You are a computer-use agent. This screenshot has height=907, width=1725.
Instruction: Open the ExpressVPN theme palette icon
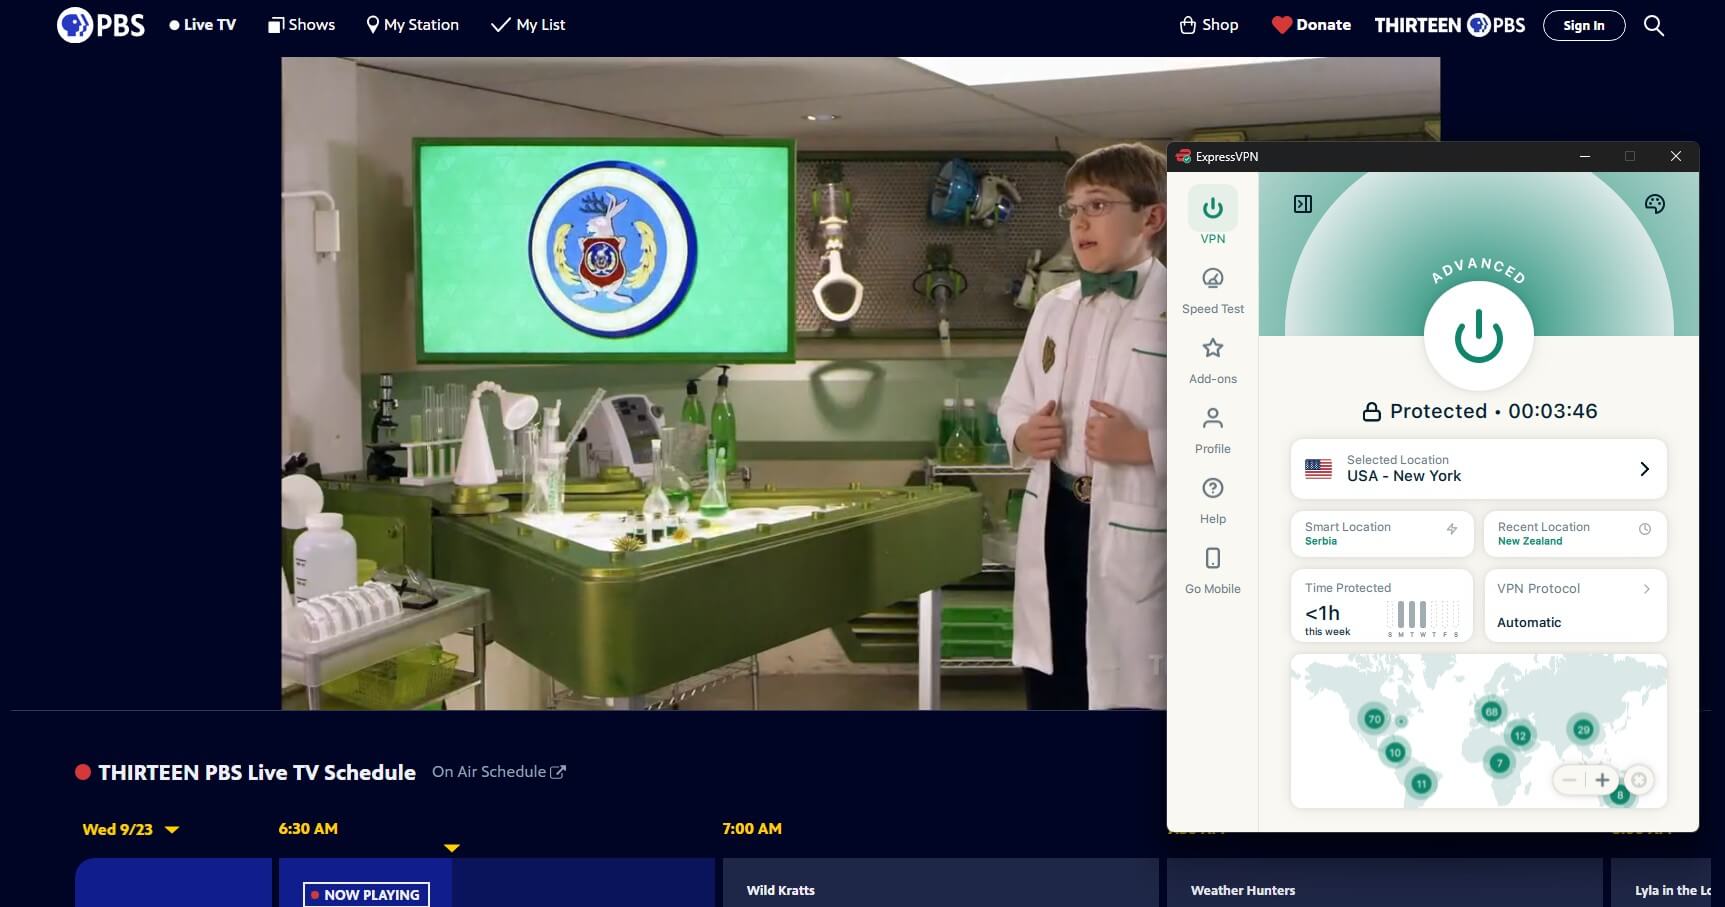[x=1655, y=204]
